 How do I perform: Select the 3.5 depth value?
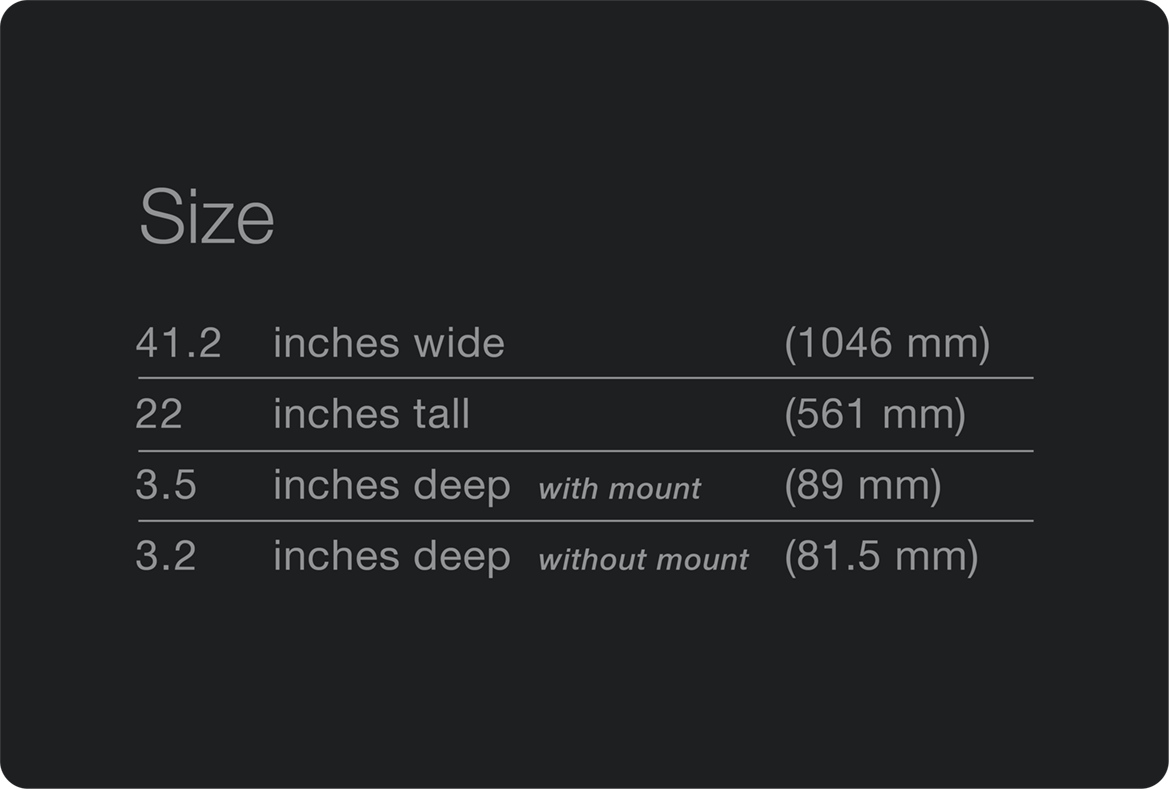tap(166, 485)
